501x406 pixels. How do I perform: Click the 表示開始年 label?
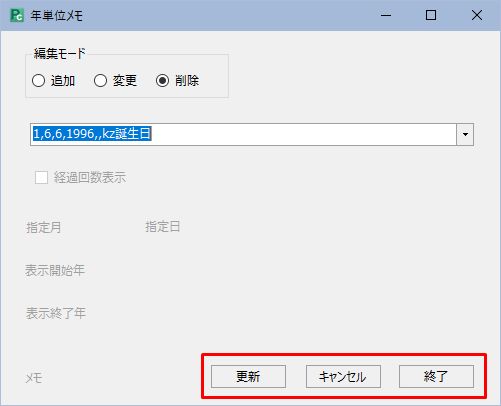(55, 270)
